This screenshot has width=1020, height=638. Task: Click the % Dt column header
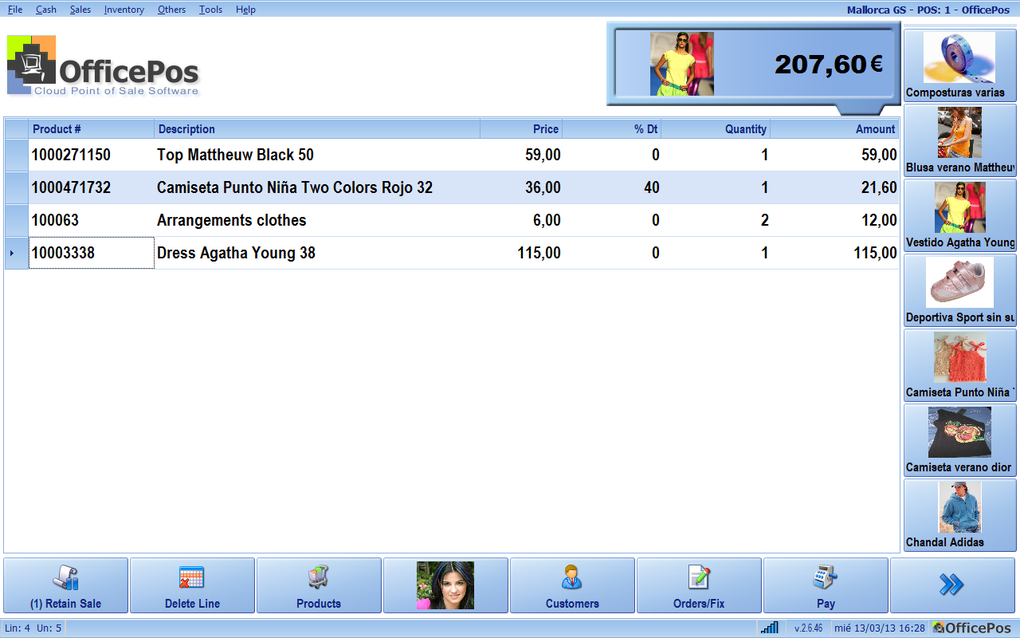[x=611, y=129]
